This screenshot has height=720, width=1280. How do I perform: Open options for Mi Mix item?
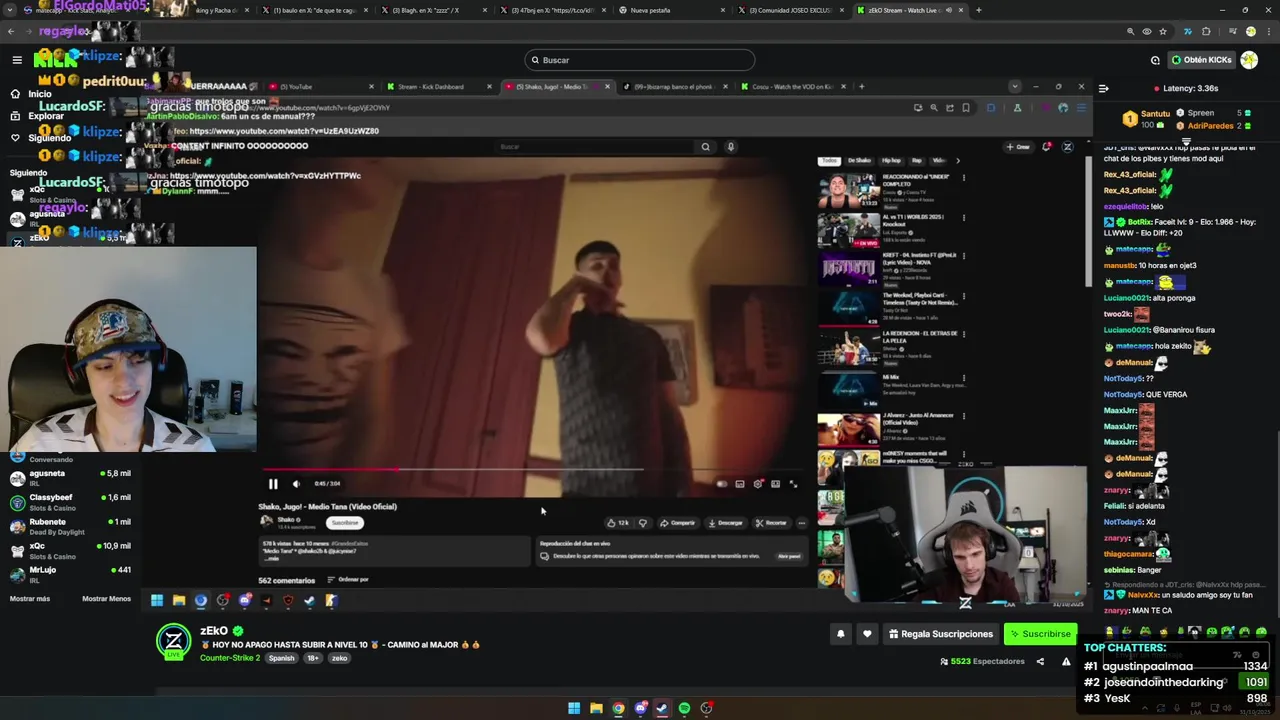pos(964,377)
